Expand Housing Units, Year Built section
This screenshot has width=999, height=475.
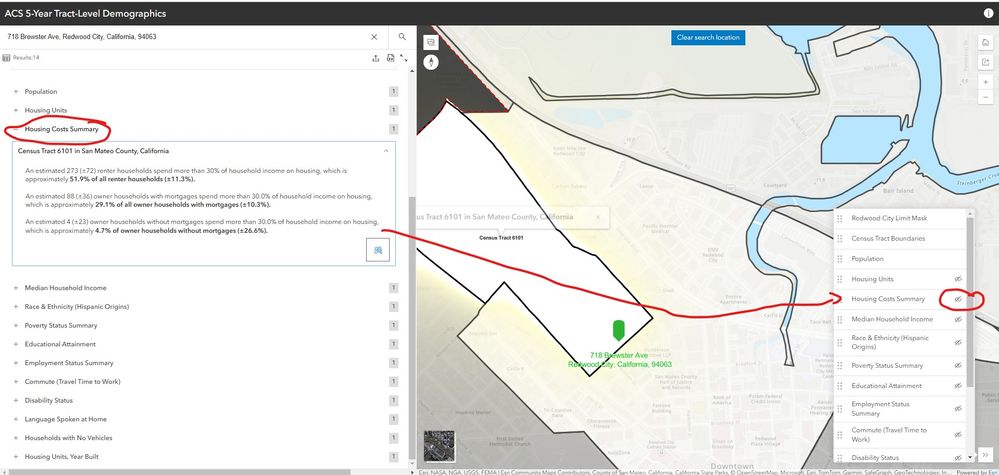16,457
